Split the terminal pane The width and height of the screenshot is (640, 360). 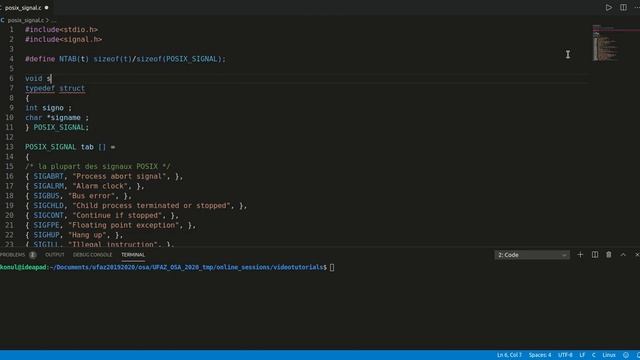(595, 255)
